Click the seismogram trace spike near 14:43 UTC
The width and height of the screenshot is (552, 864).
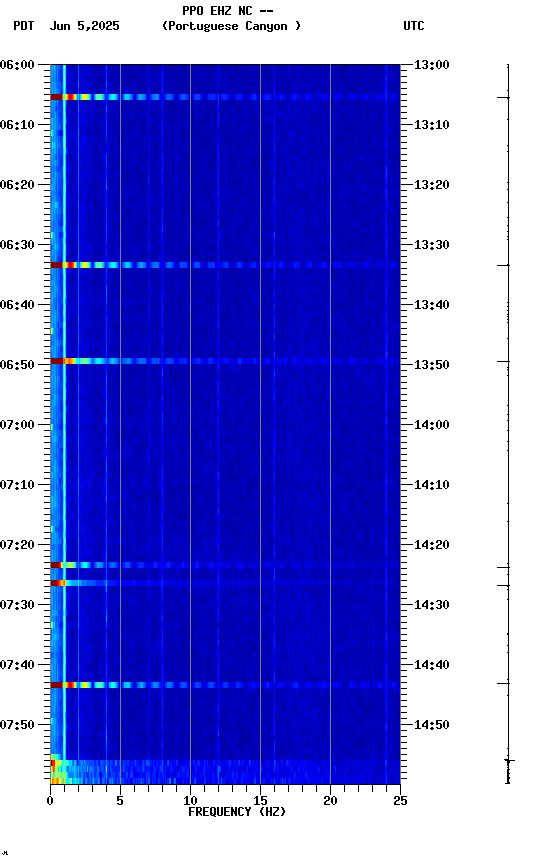click(x=504, y=684)
